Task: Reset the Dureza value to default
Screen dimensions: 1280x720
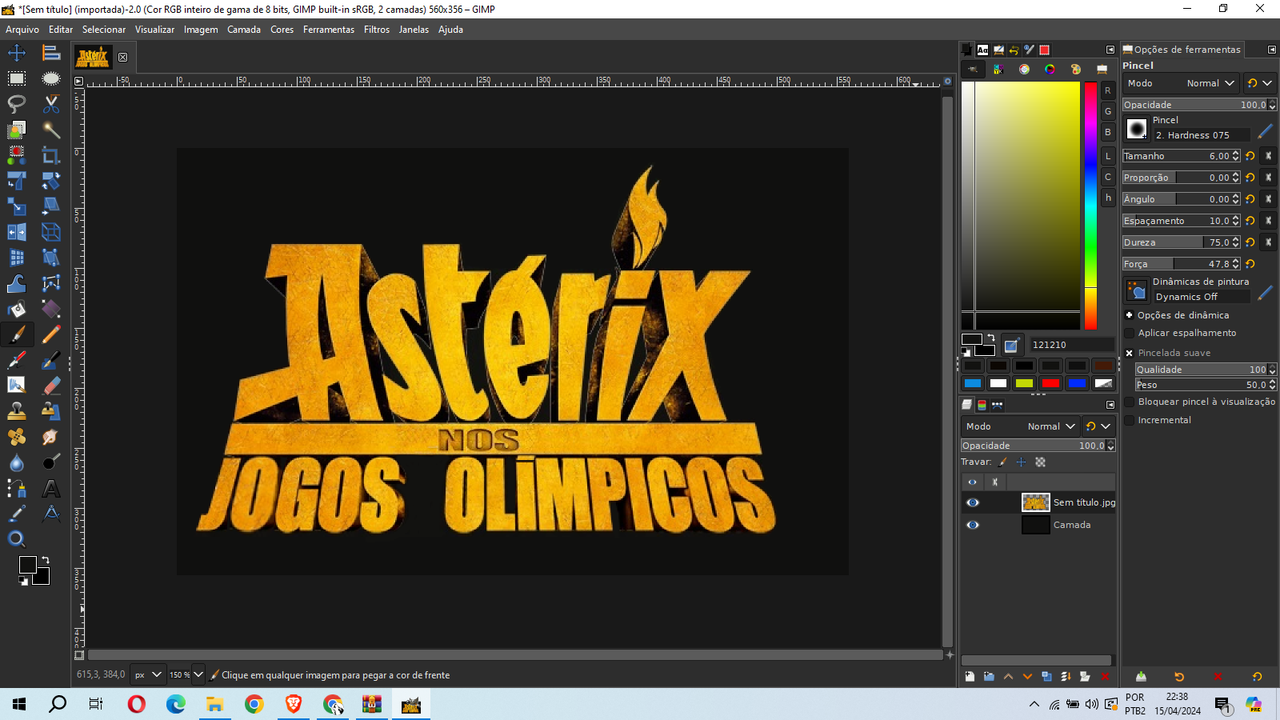Action: click(1250, 242)
